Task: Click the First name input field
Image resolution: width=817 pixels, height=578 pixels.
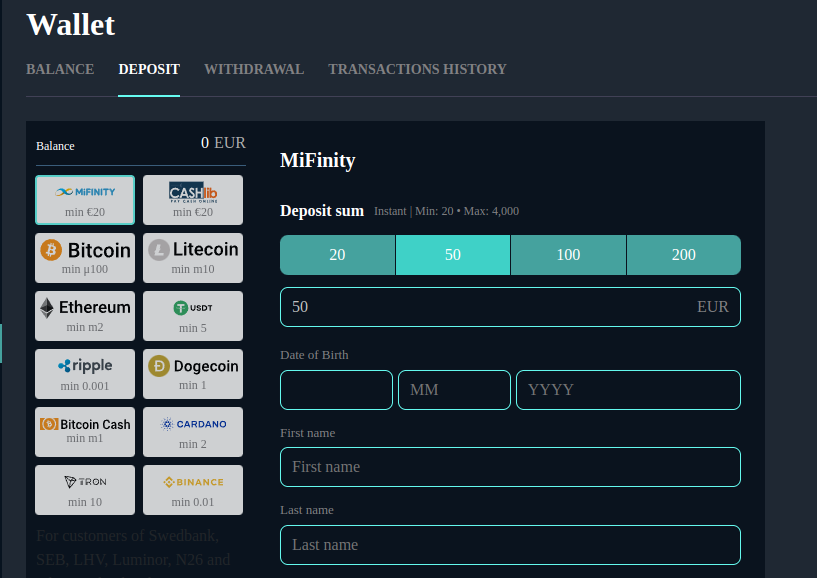Action: (x=510, y=467)
